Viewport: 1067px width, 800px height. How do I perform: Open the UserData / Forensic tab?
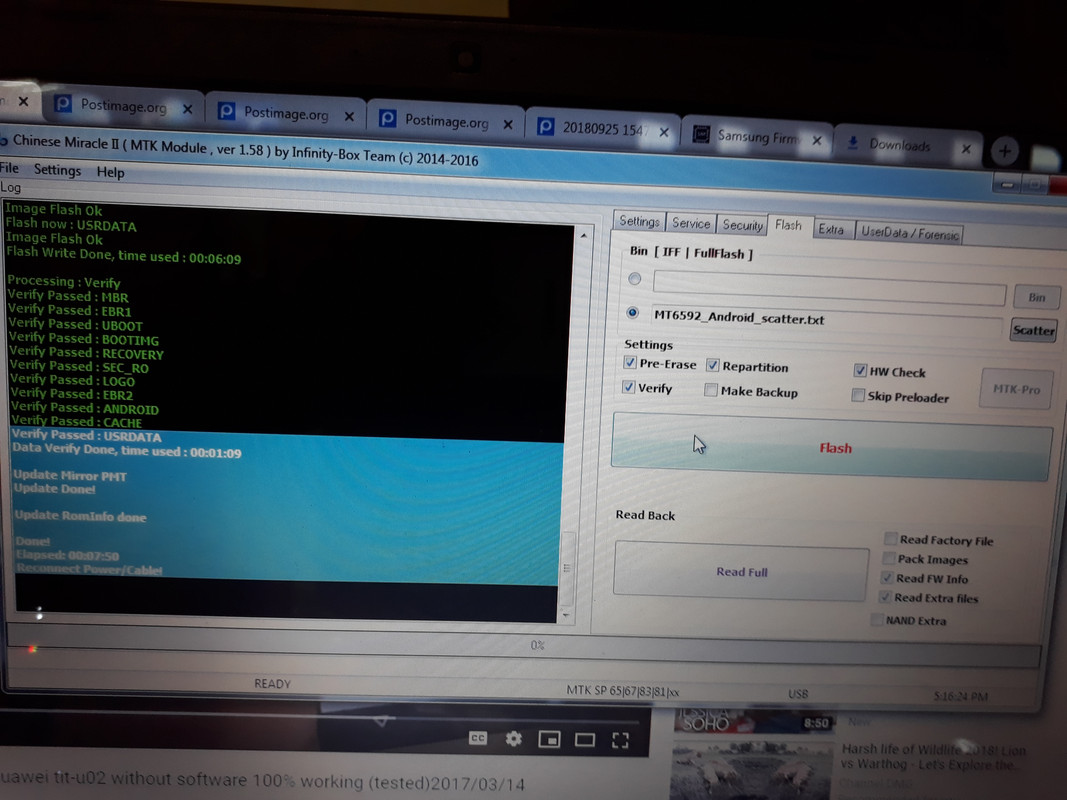909,233
